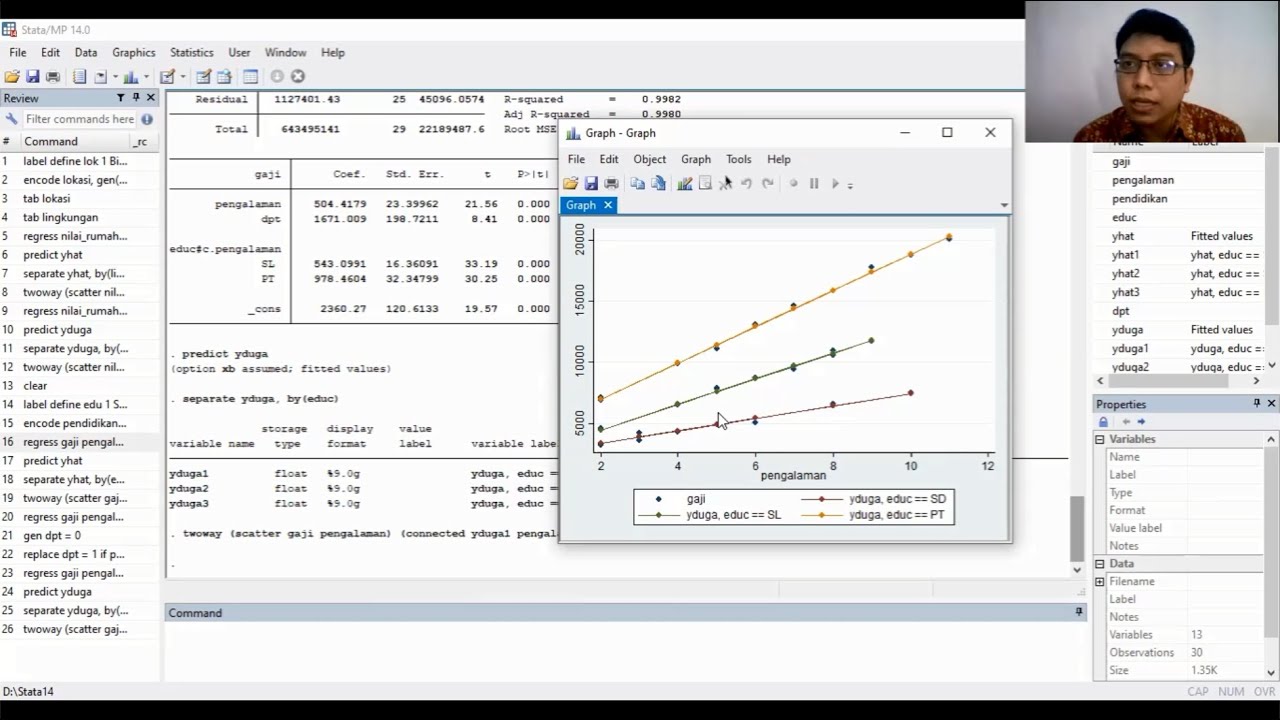The height and width of the screenshot is (720, 1280).
Task: Open the Do-file Editor icon
Action: (x=167, y=77)
